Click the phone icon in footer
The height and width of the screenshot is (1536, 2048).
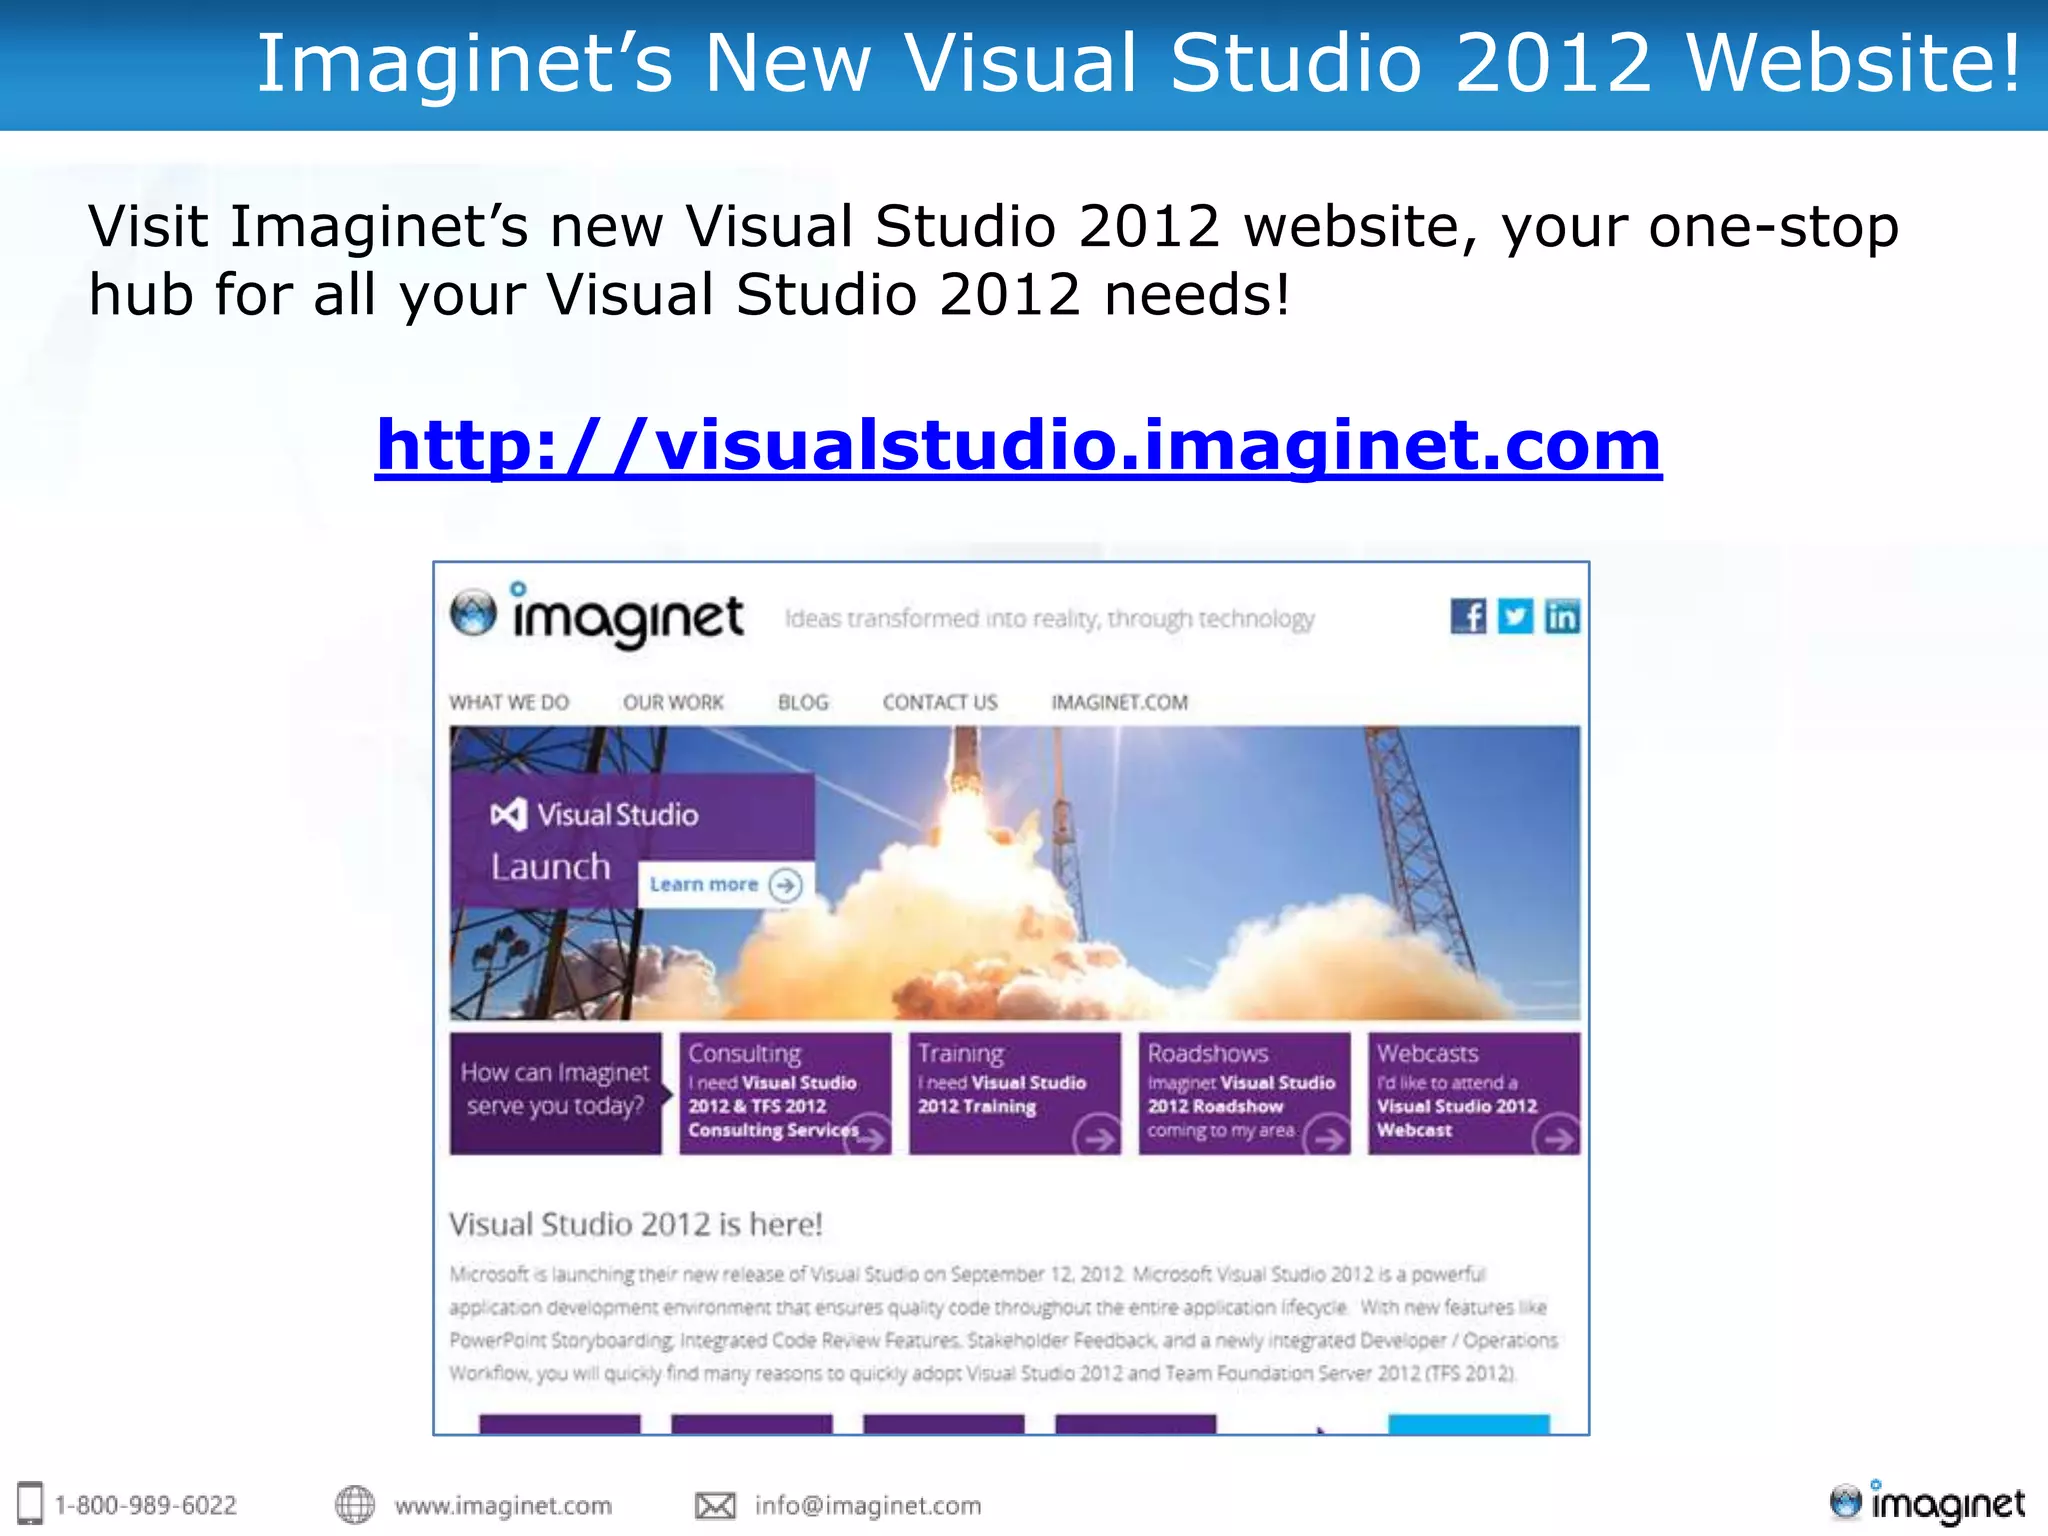tap(31, 1503)
